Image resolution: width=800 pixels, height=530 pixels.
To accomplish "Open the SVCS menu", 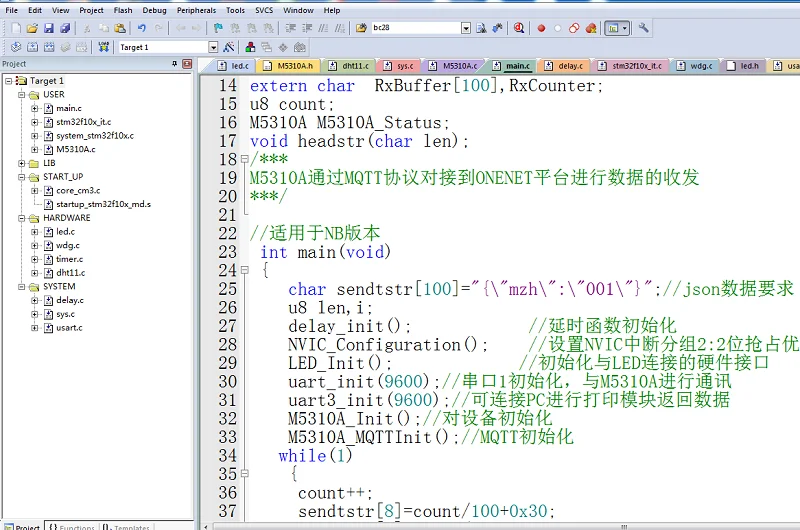I will point(264,10).
